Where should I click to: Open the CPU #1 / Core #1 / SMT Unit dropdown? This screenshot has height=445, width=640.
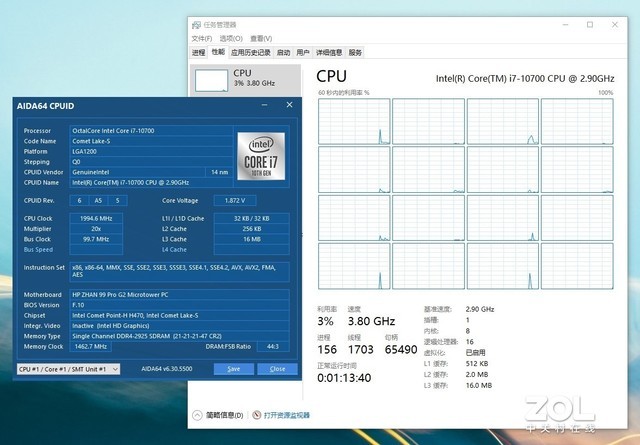point(69,369)
